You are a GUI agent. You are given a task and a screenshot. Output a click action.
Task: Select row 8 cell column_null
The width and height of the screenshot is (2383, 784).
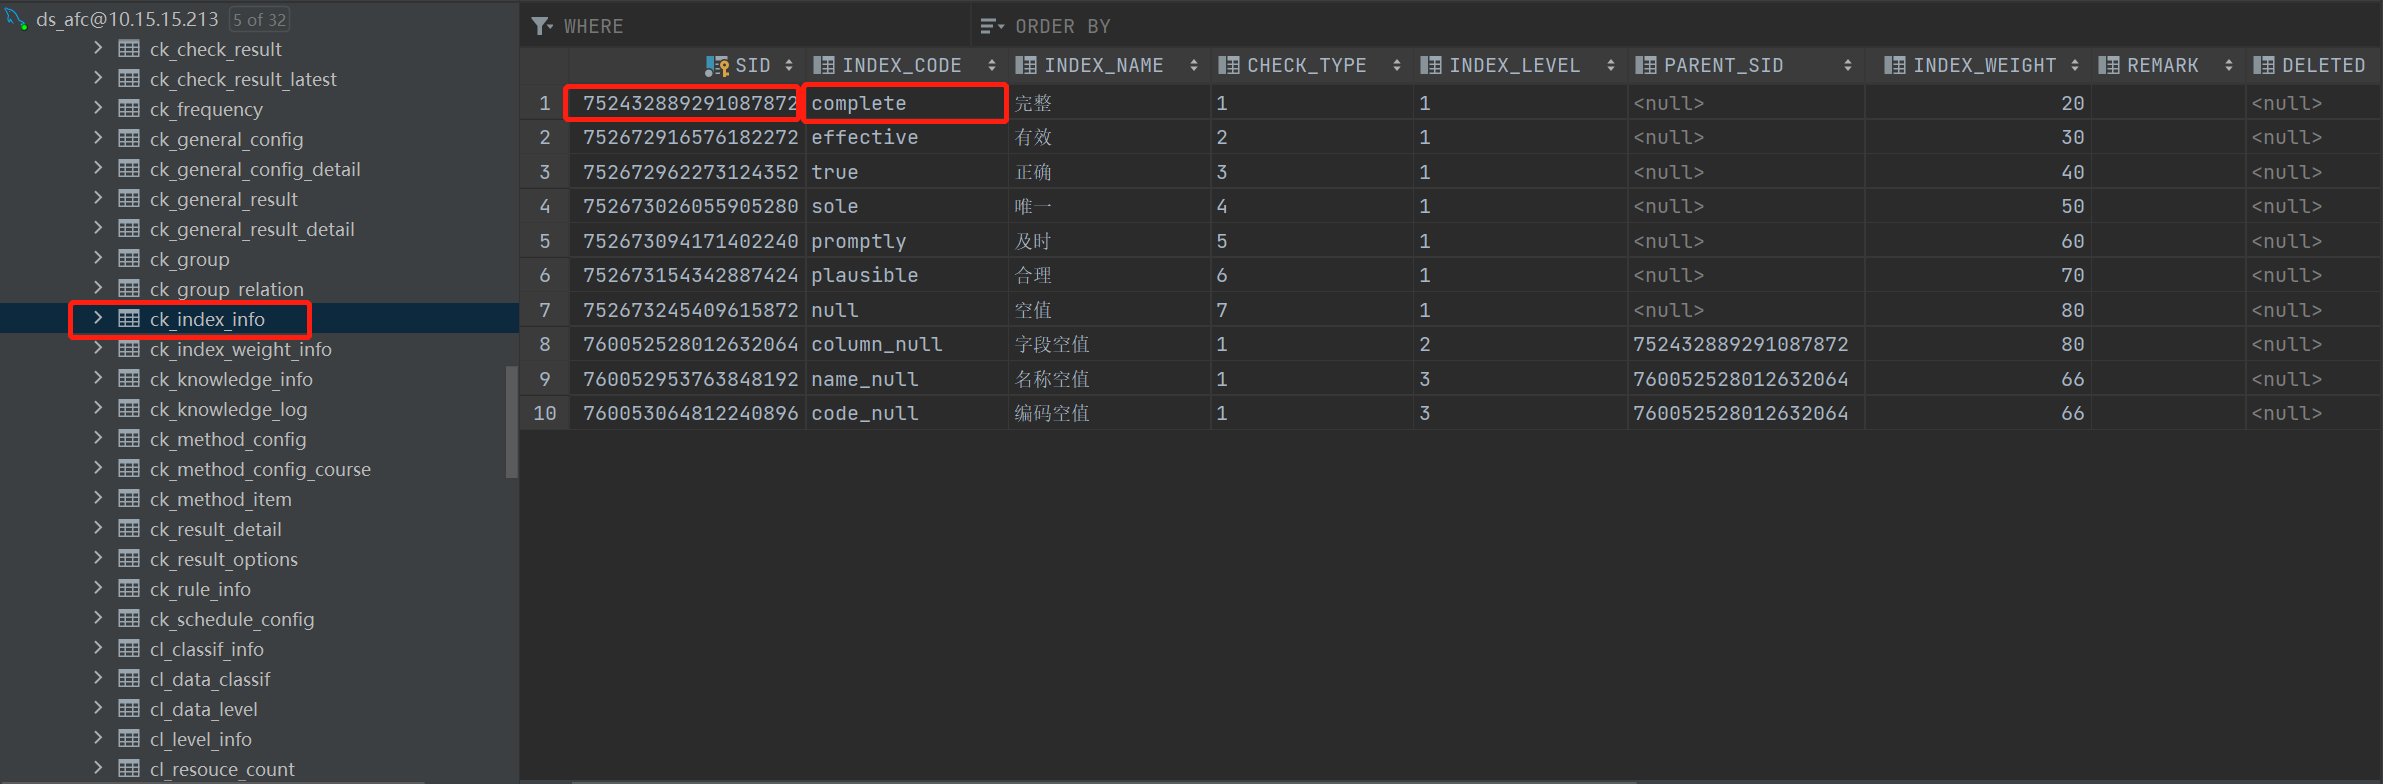pyautogui.click(x=876, y=345)
